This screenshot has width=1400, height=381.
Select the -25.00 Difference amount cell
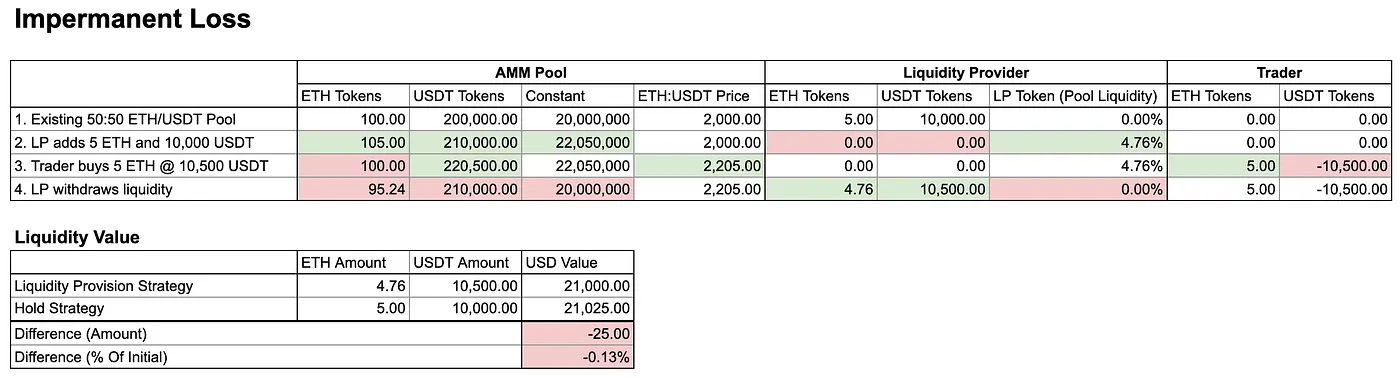pyautogui.click(x=578, y=333)
